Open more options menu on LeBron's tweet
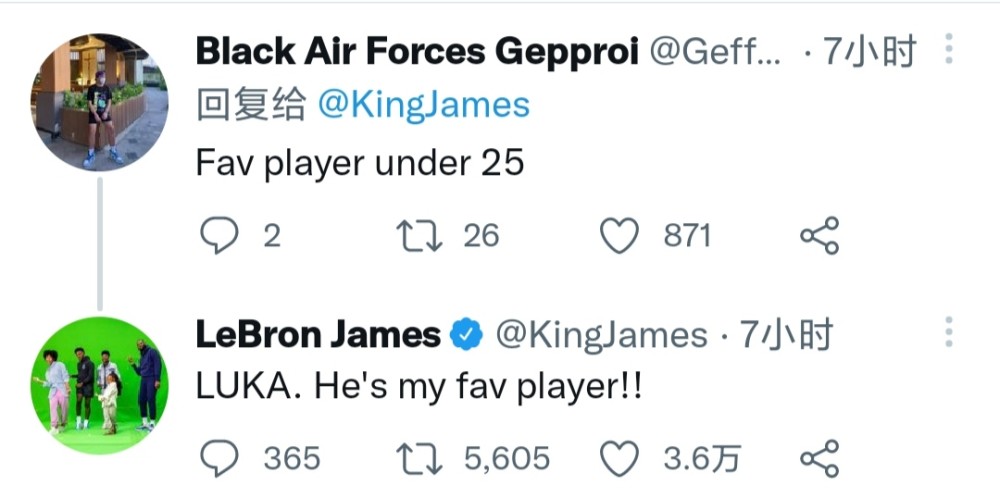This screenshot has width=1000, height=498. tap(949, 332)
